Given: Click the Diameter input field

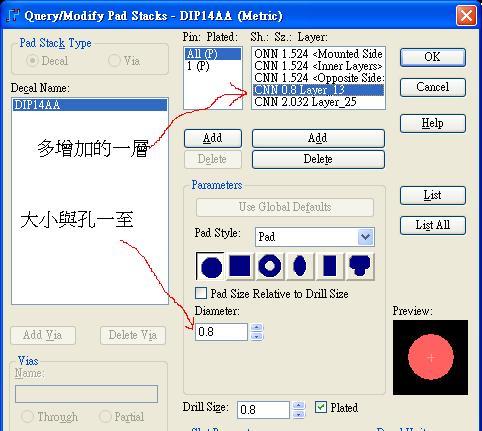Looking at the screenshot, I should point(221,332).
